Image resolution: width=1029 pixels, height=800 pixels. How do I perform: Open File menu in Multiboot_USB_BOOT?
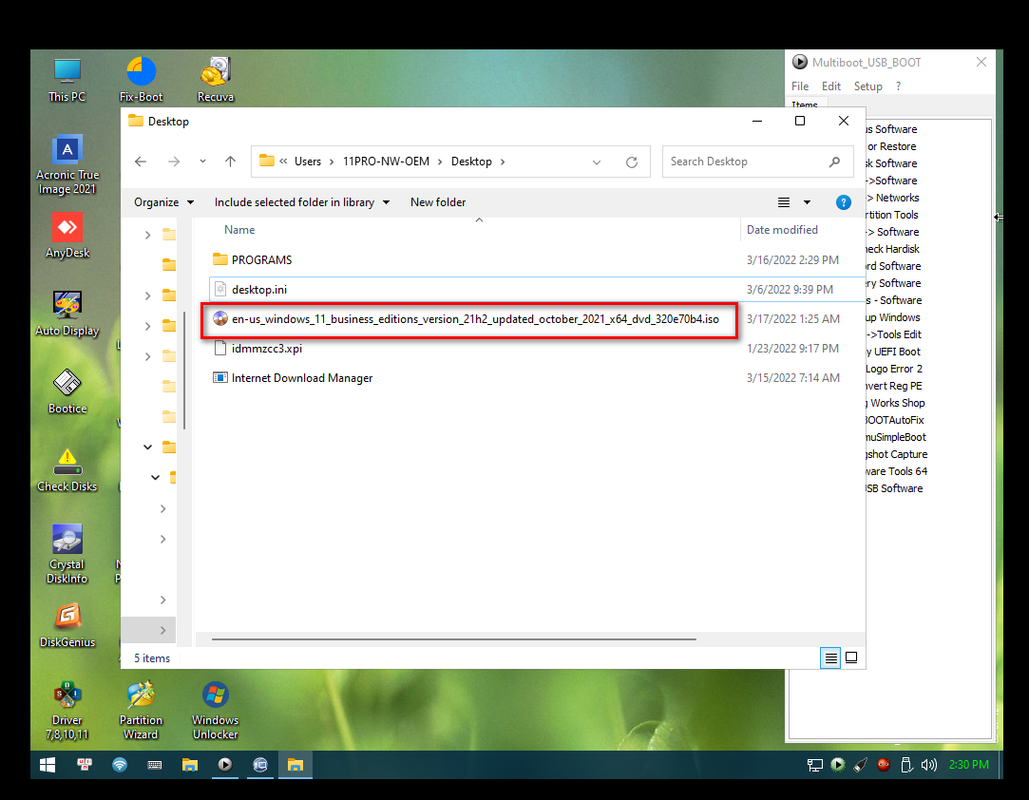[x=799, y=86]
